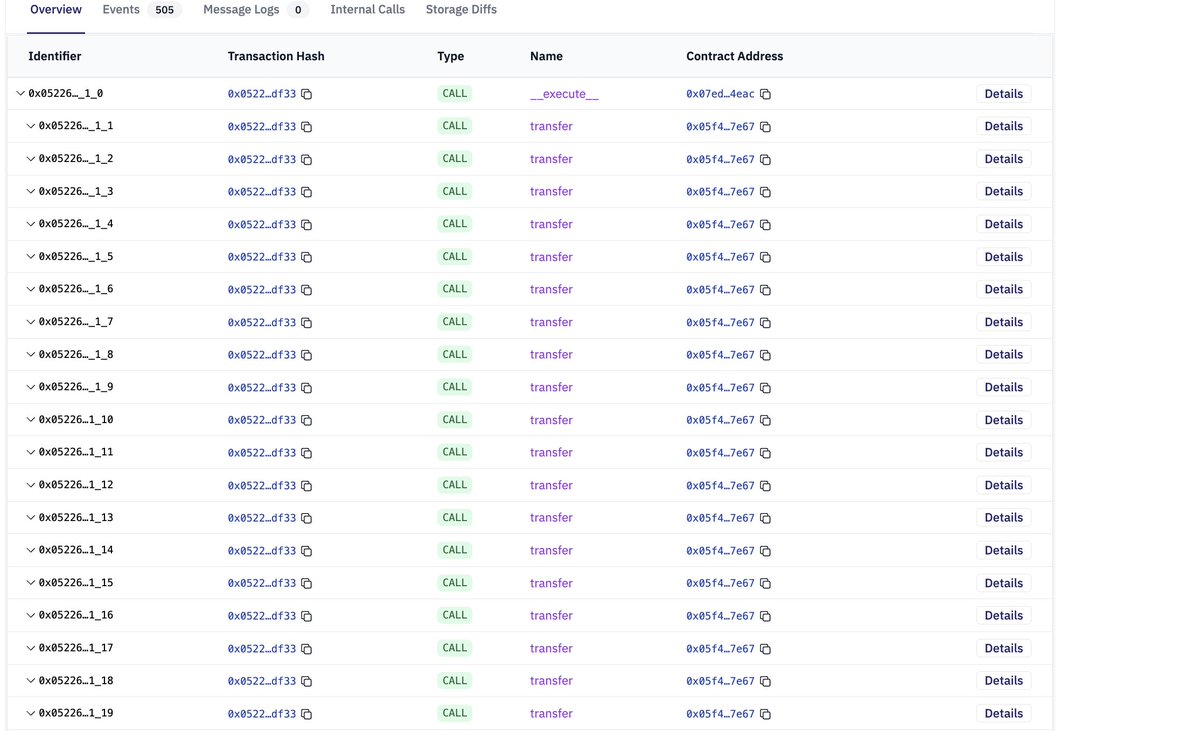Viewport: 1200px width, 731px height.
Task: Copy transaction hash in row 0x05226…1_12
Action: point(307,486)
